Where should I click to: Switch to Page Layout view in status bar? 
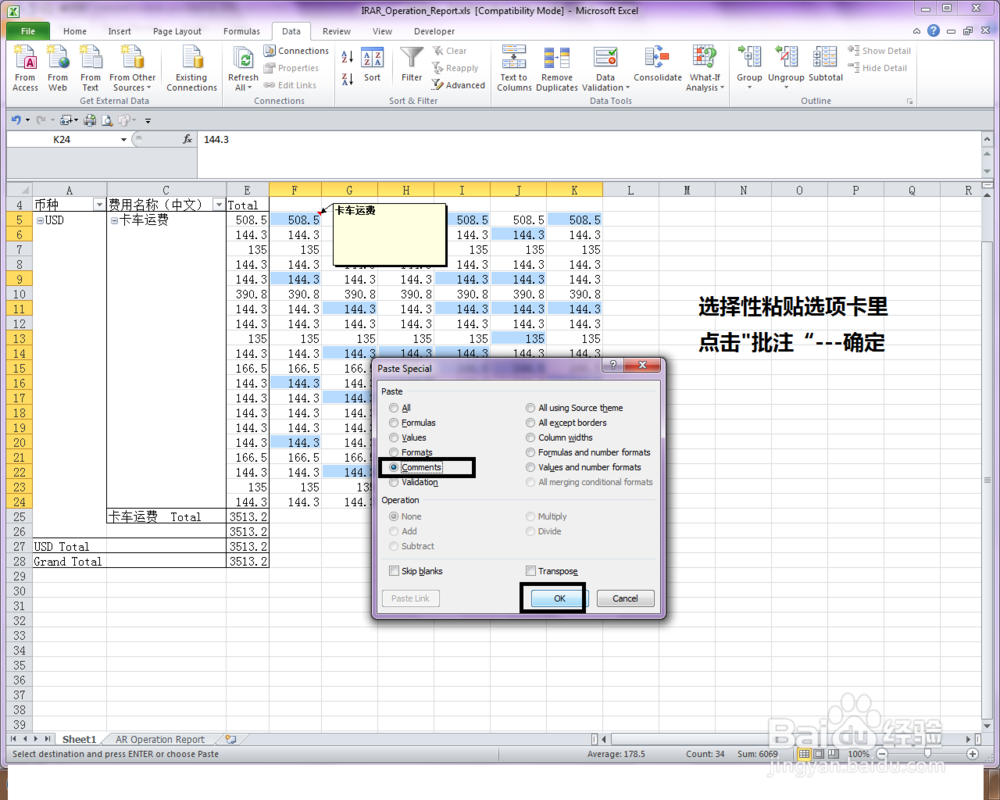tap(818, 754)
